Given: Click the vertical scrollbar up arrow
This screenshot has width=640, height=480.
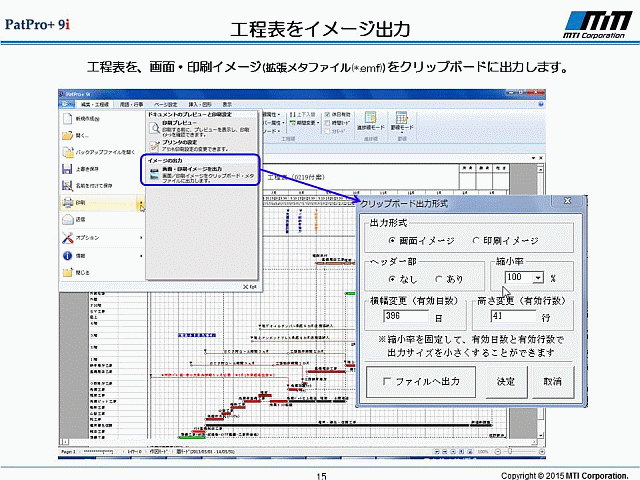Looking at the screenshot, I should tap(540, 169).
